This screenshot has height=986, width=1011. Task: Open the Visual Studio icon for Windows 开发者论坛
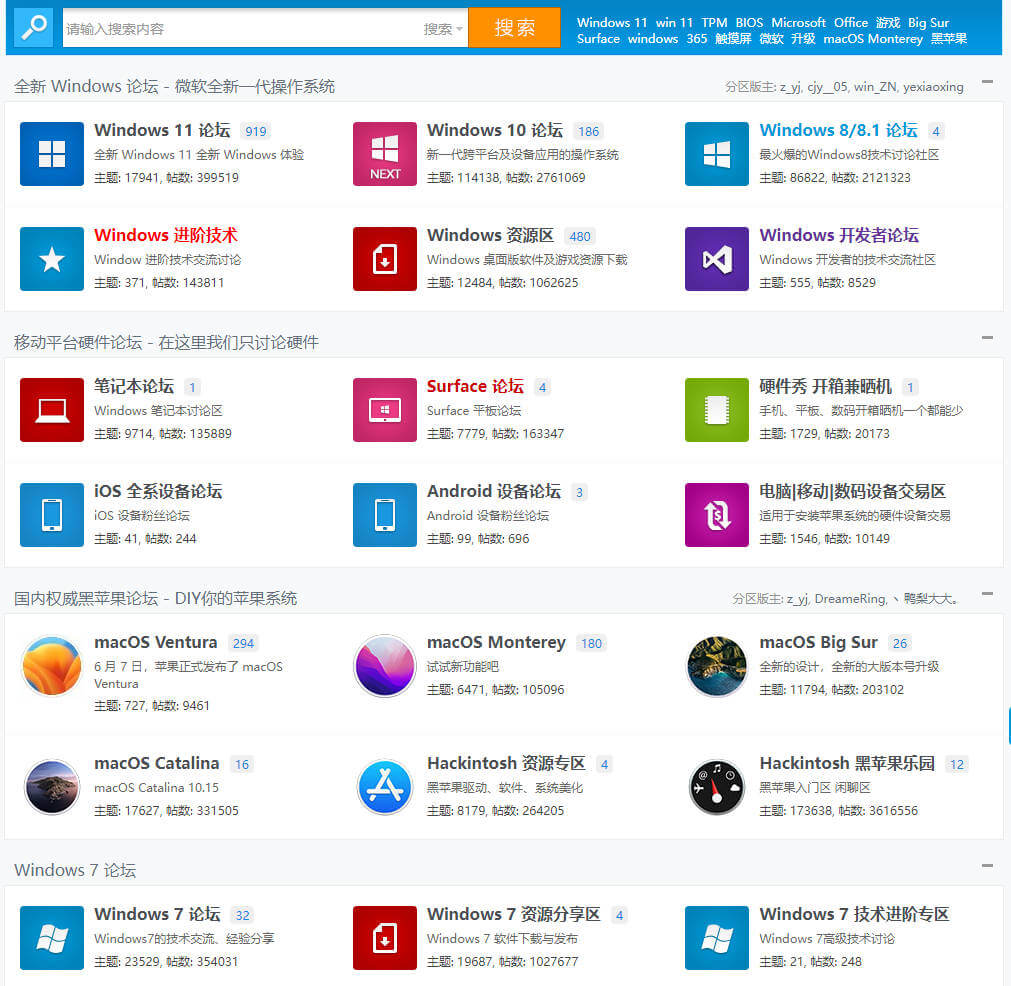716,259
